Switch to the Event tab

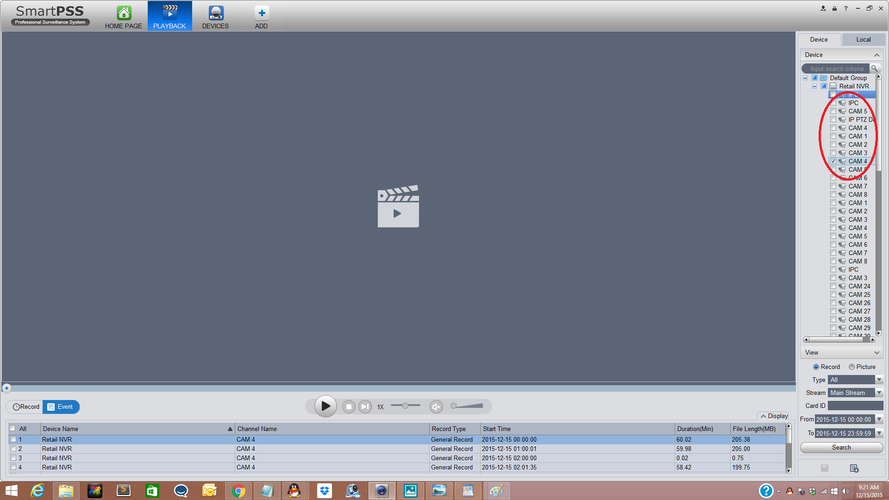[x=61, y=407]
